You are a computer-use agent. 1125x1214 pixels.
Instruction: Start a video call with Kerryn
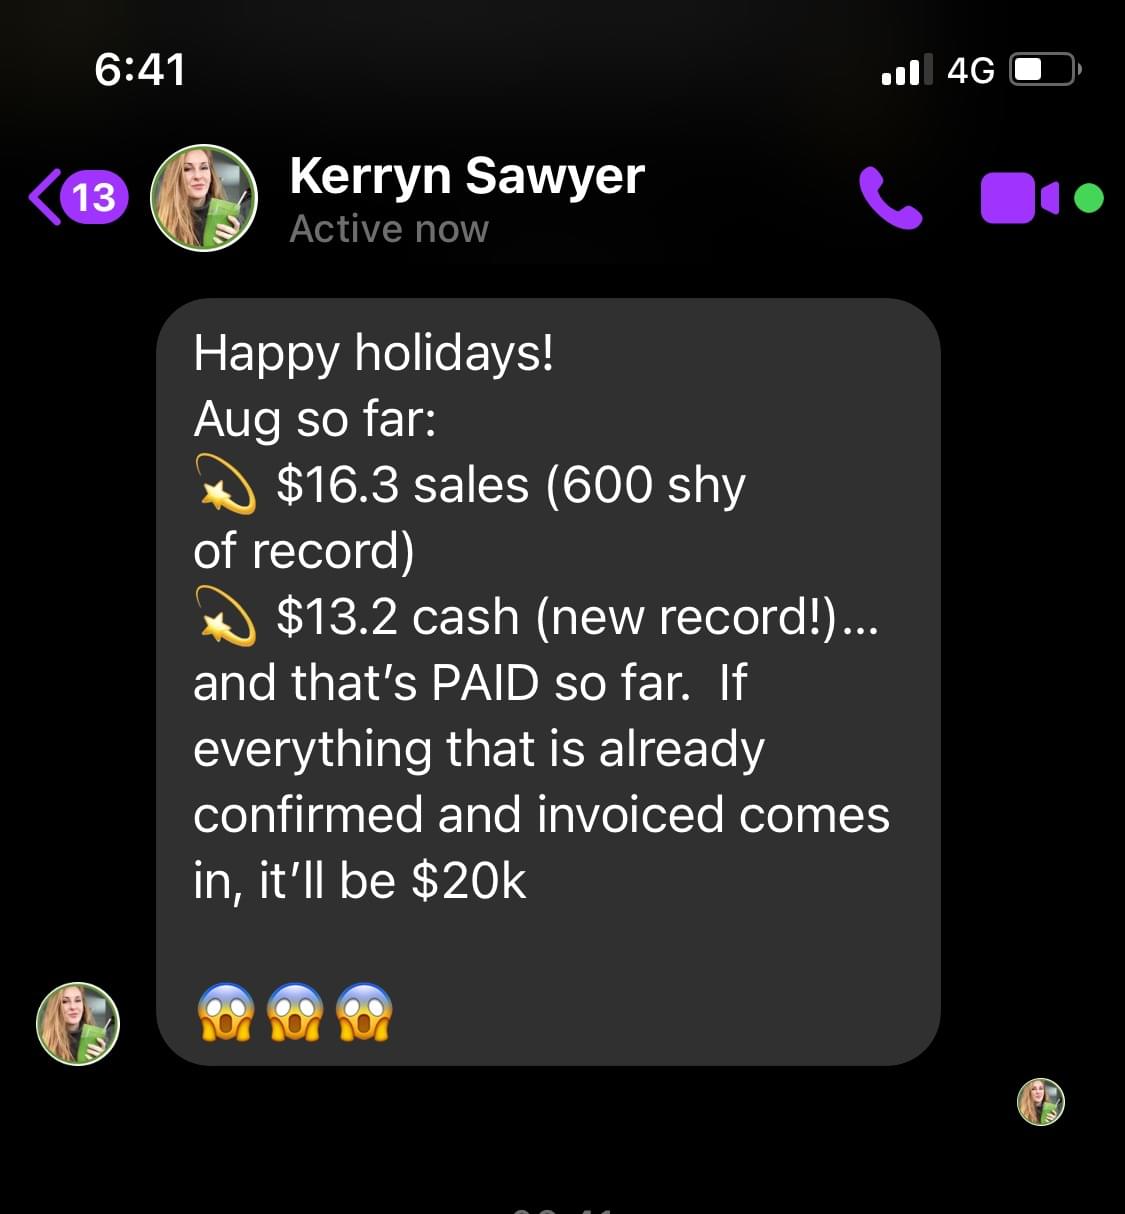(x=1019, y=198)
